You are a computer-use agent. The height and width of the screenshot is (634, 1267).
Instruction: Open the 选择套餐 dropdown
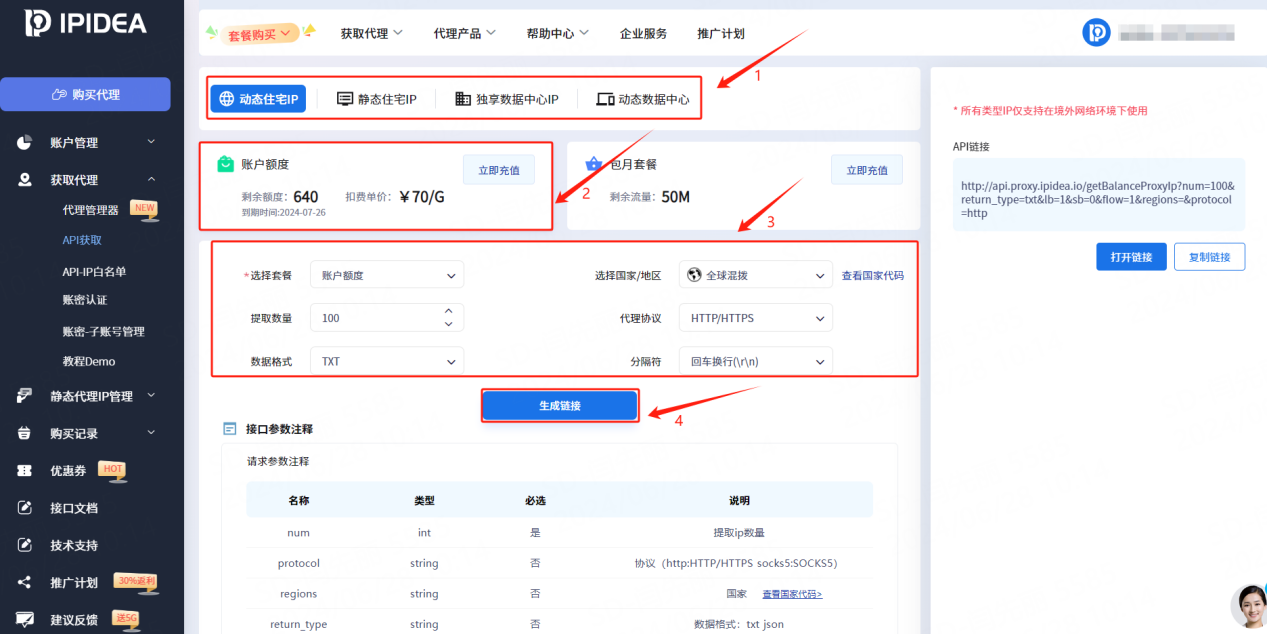click(387, 275)
